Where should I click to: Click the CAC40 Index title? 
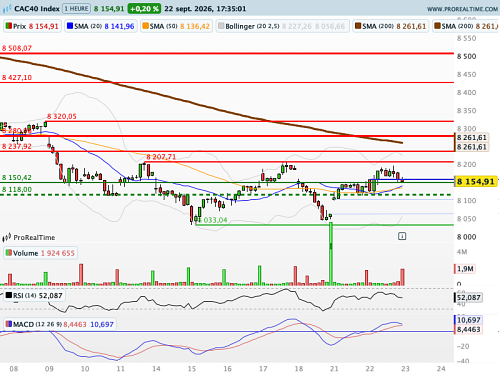37,9
